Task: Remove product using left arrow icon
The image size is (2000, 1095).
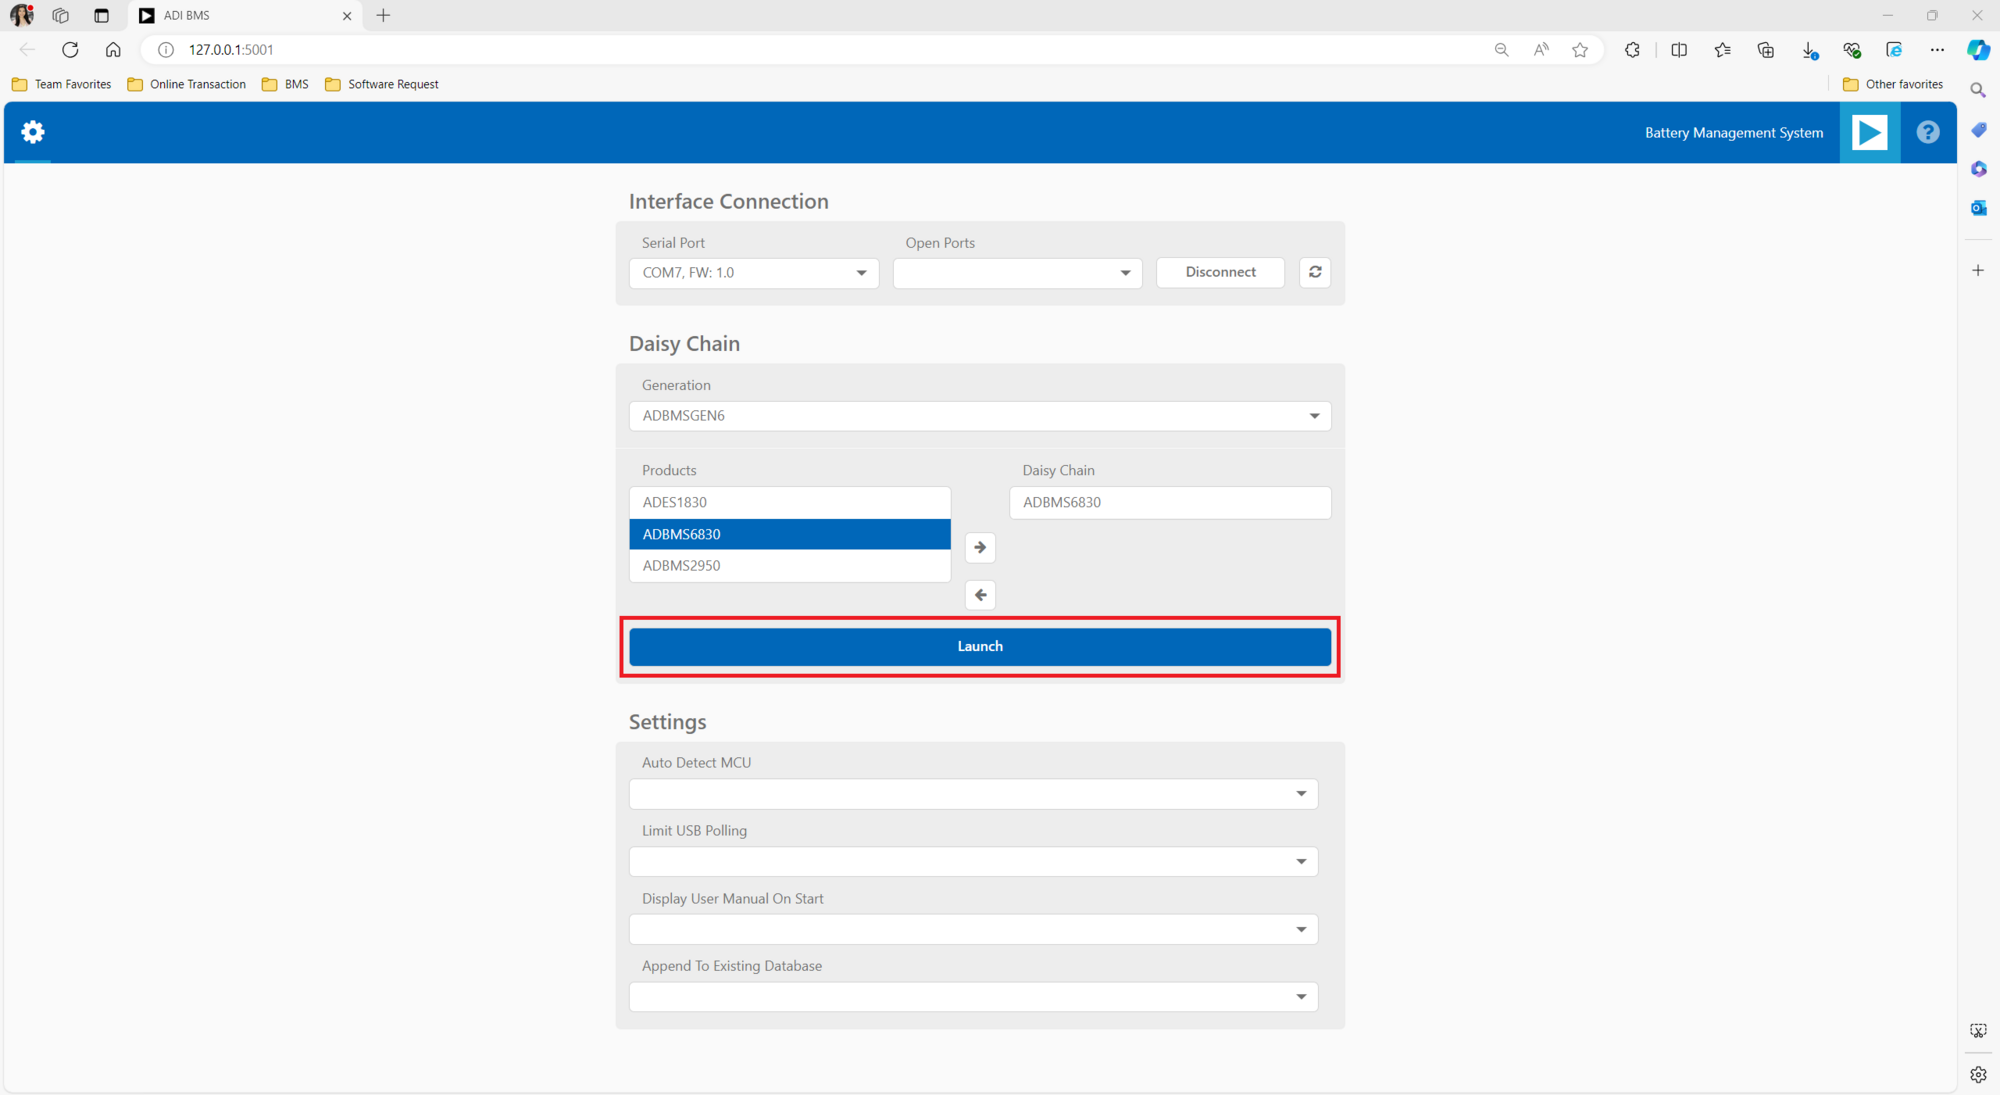Action: pos(979,595)
